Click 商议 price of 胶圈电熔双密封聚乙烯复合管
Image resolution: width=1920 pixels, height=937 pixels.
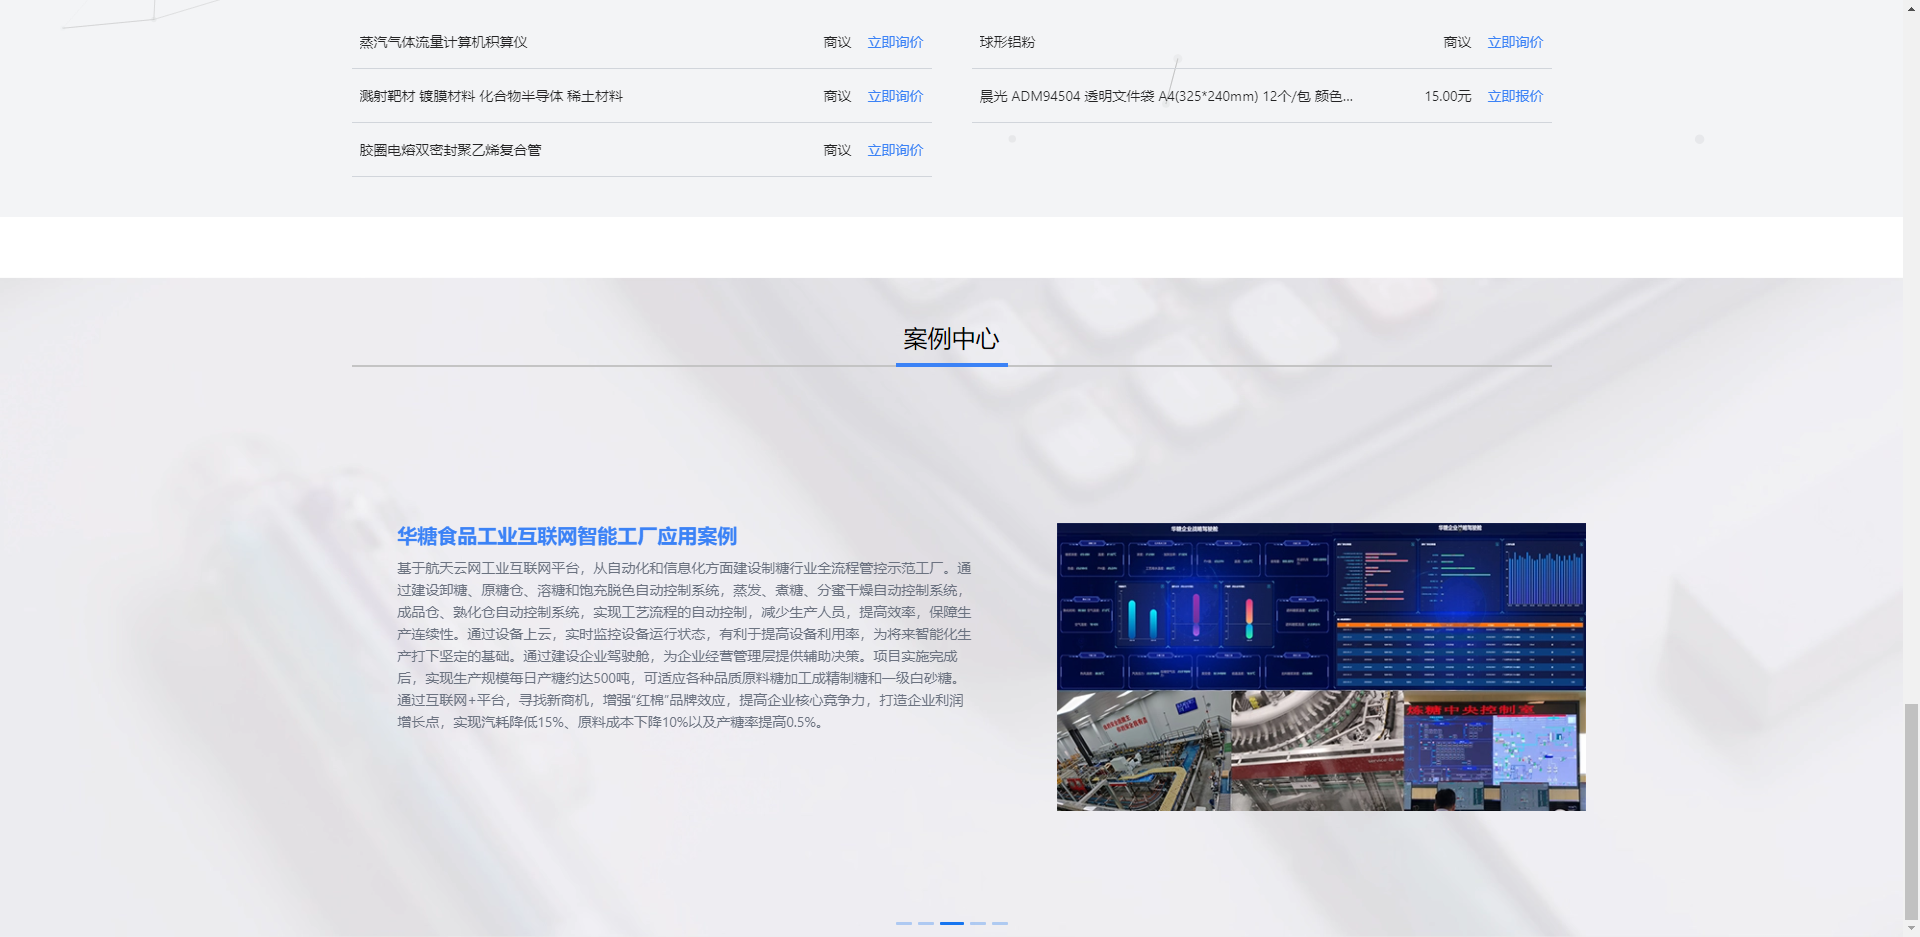[x=837, y=150]
